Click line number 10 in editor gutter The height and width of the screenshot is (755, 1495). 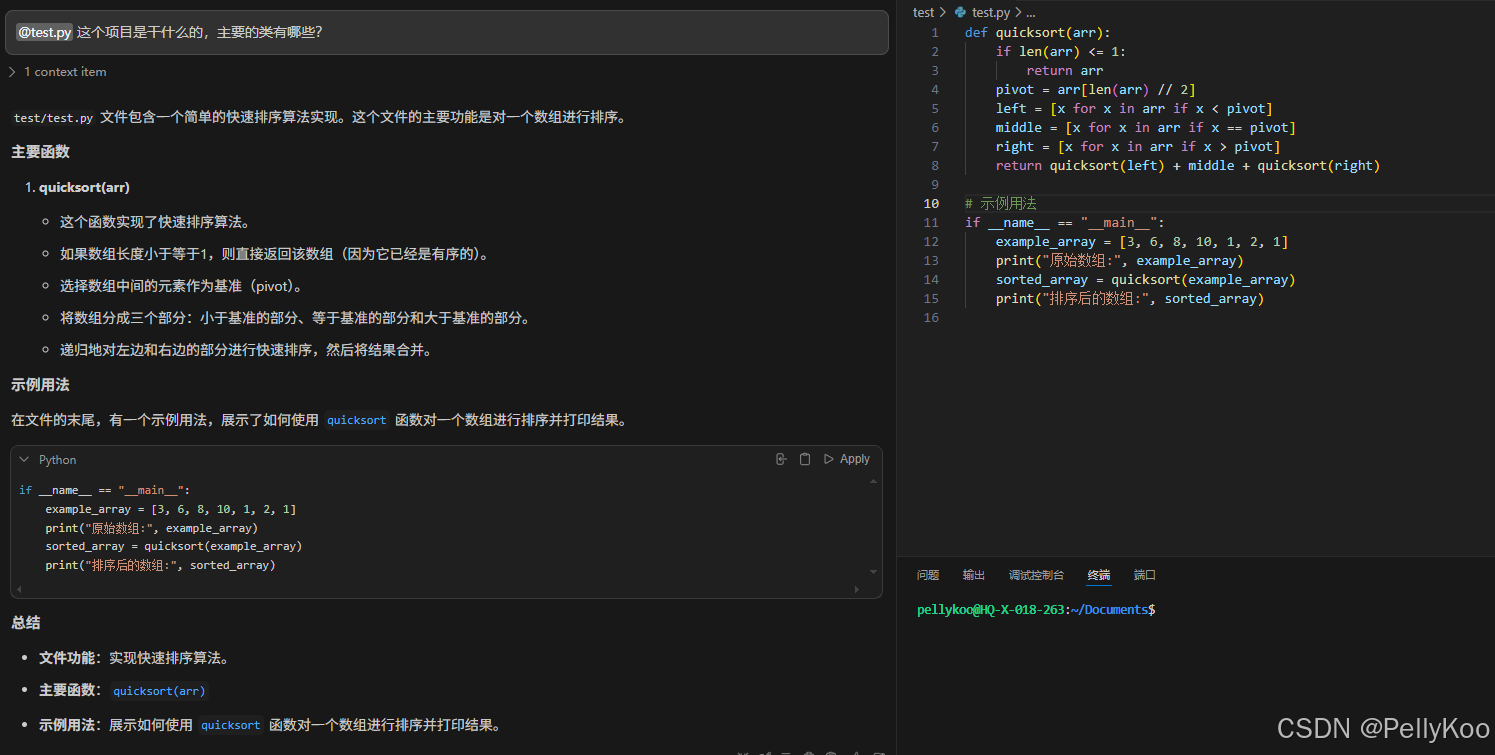coord(931,204)
